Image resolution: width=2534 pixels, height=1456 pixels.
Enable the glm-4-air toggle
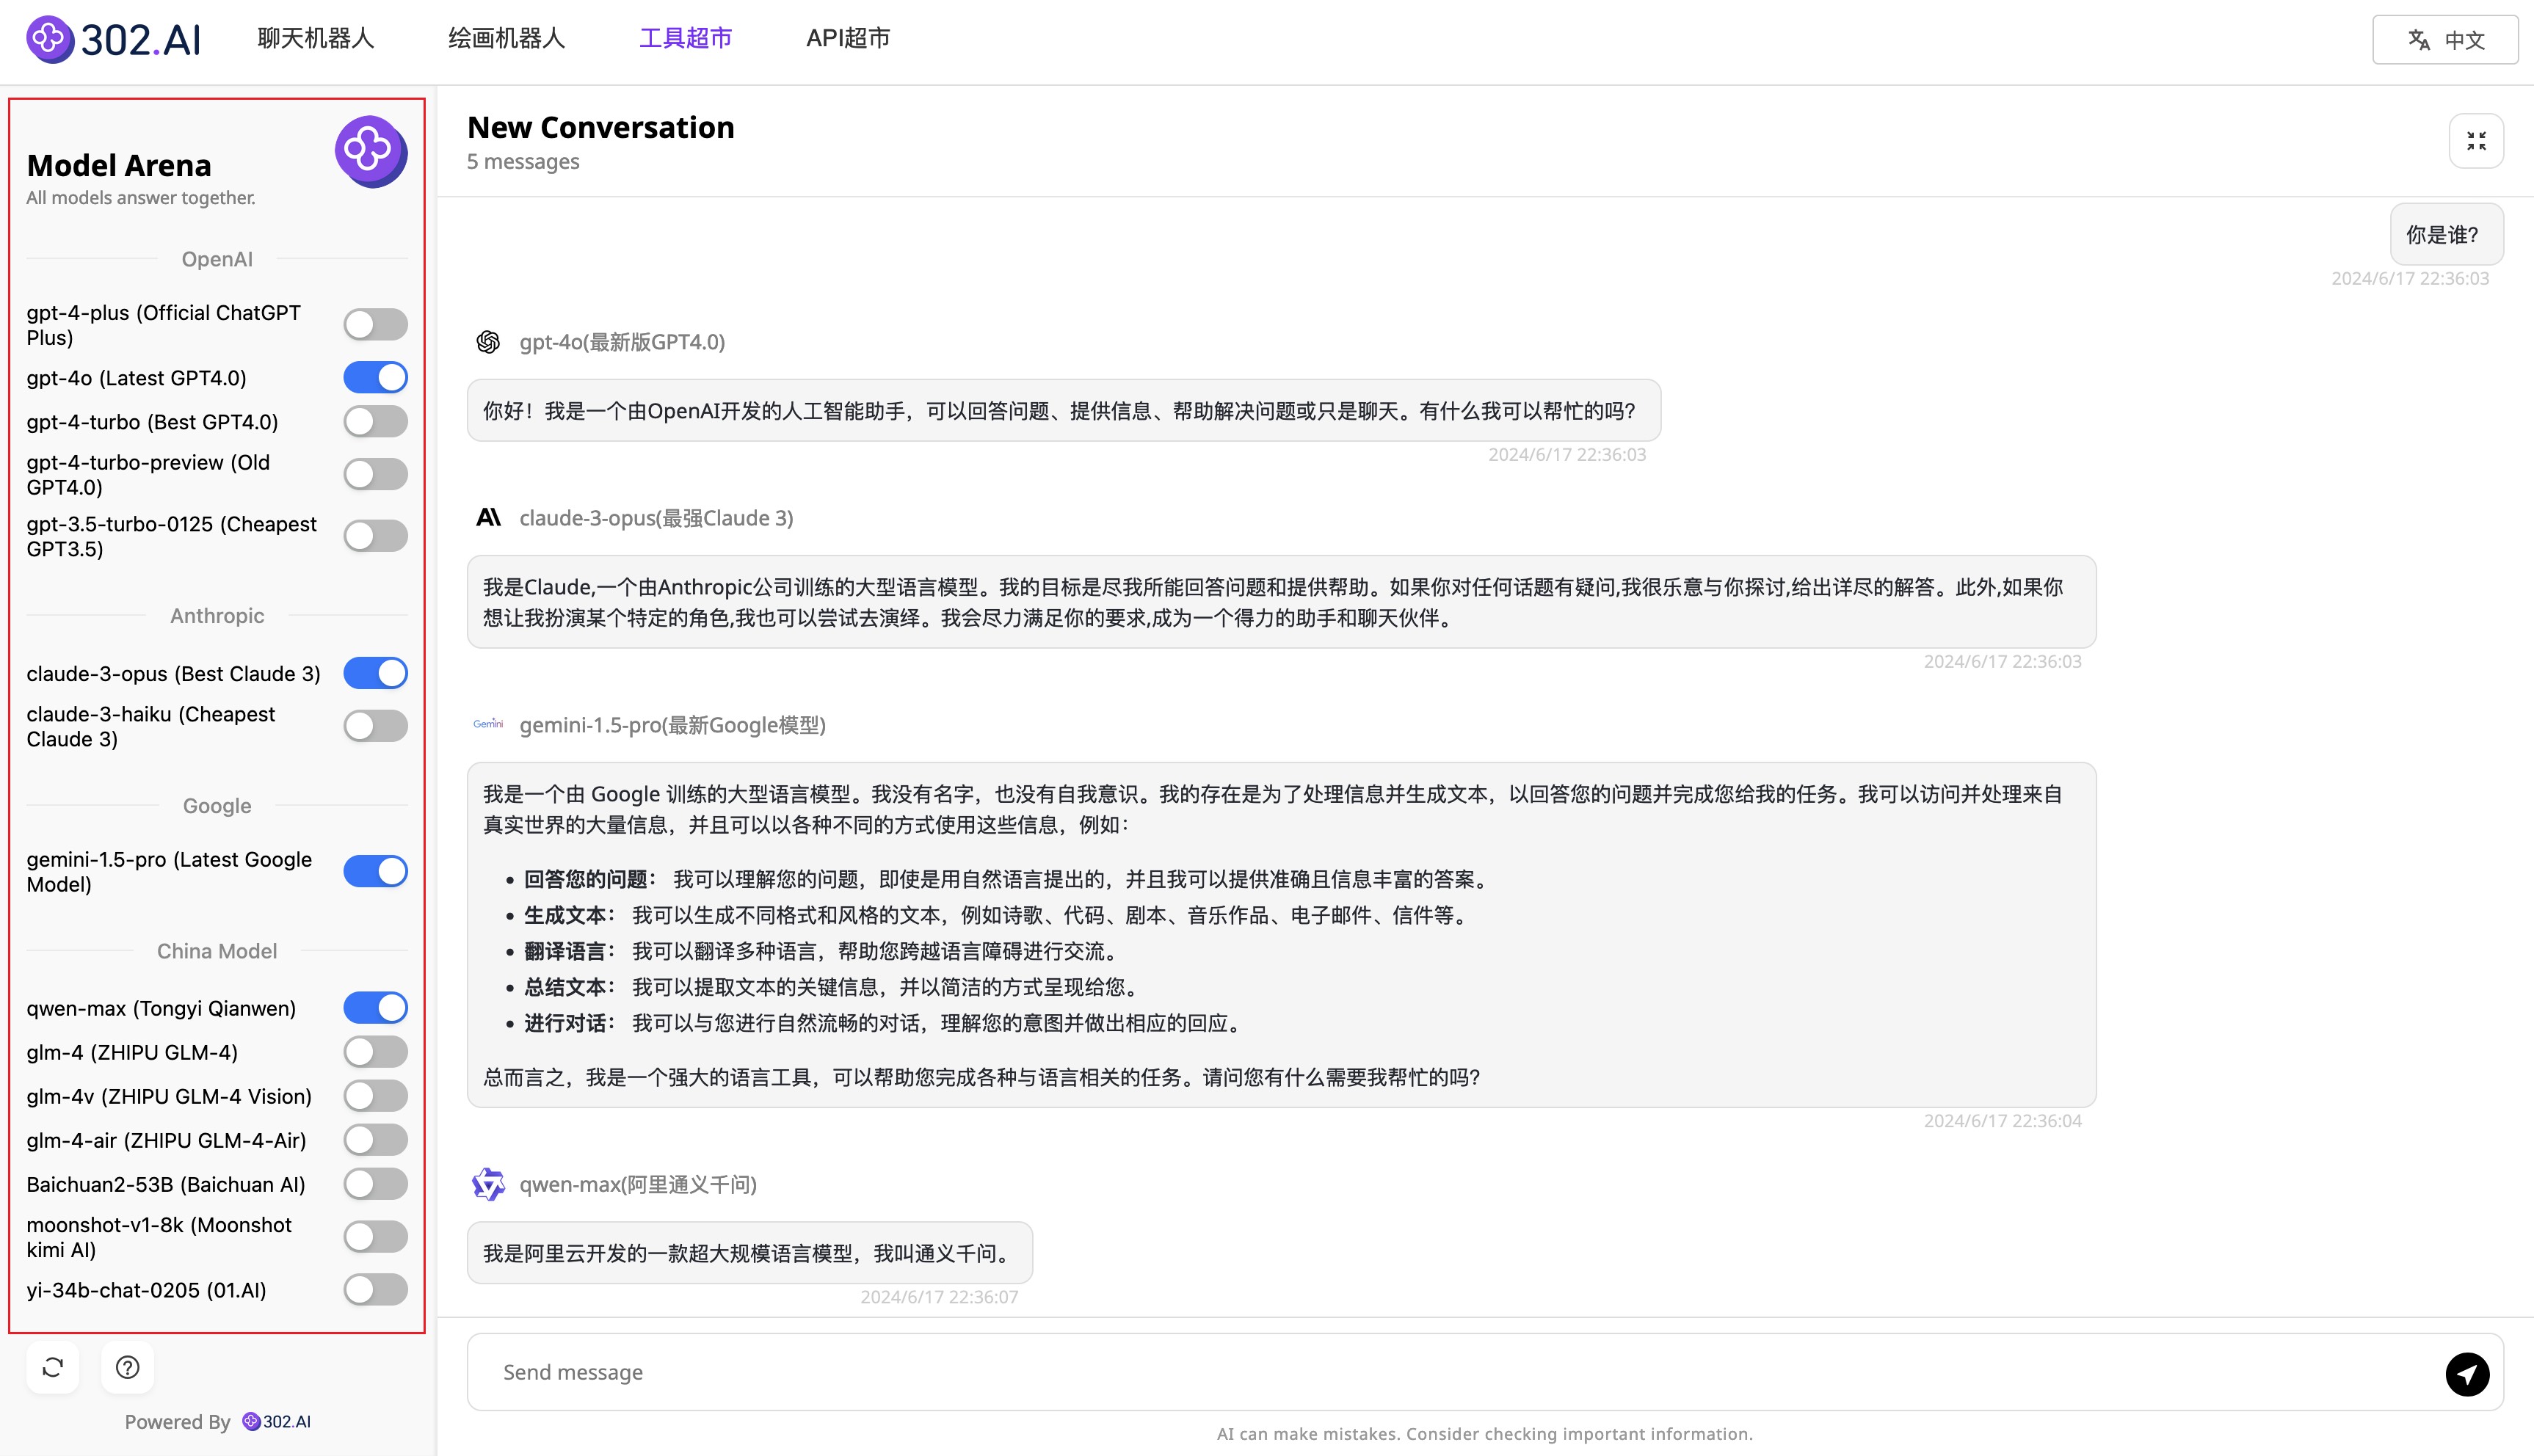click(x=376, y=1140)
